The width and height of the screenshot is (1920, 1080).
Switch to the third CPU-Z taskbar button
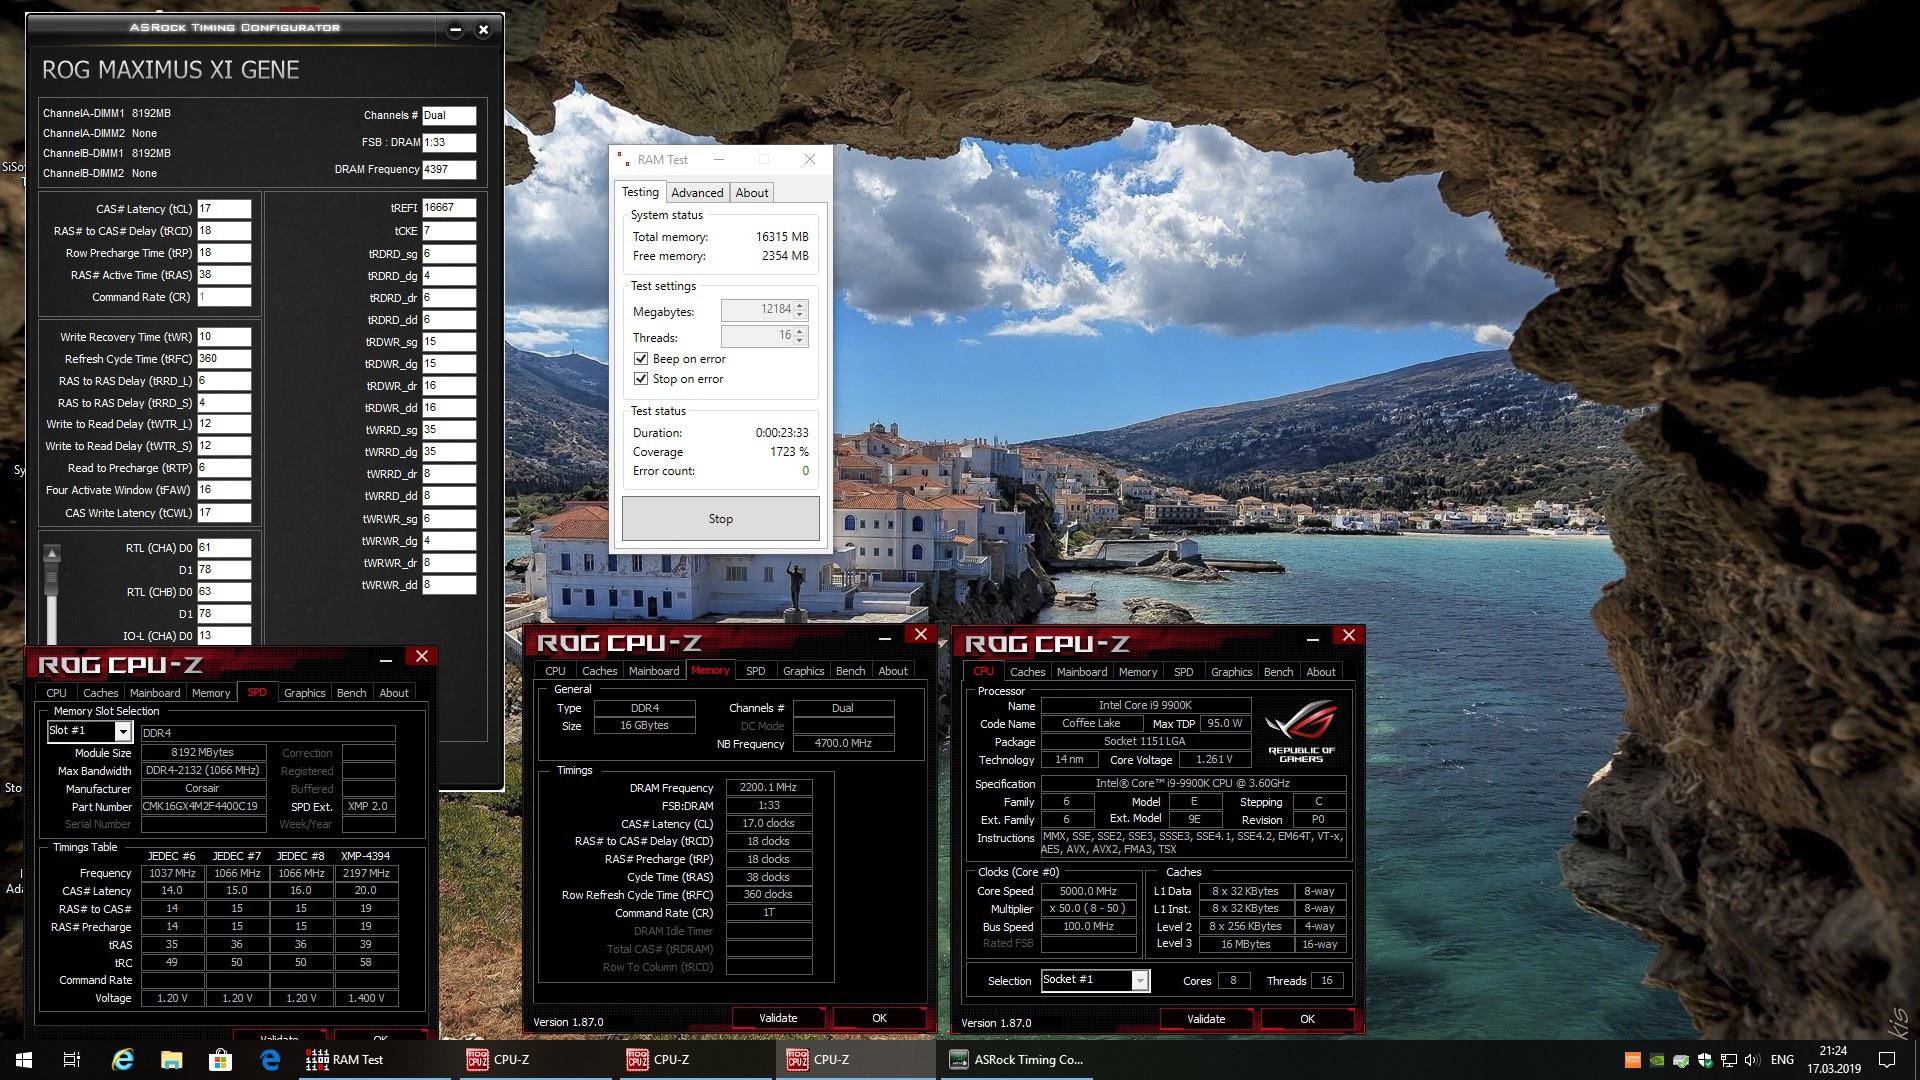pyautogui.click(x=856, y=1060)
